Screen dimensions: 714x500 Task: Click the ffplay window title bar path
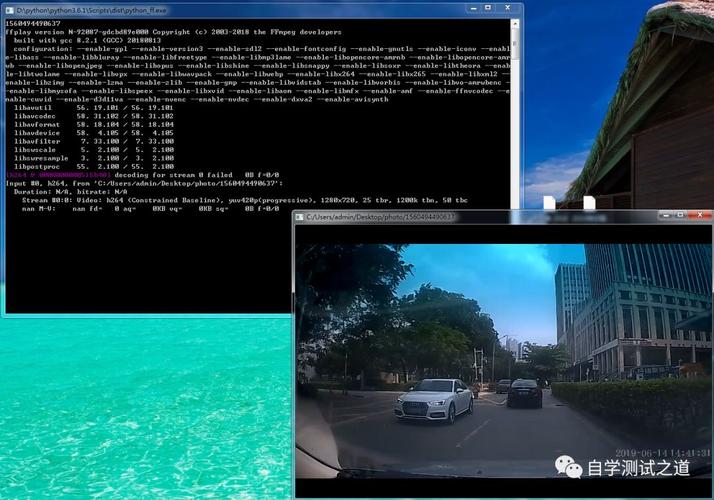(380, 217)
